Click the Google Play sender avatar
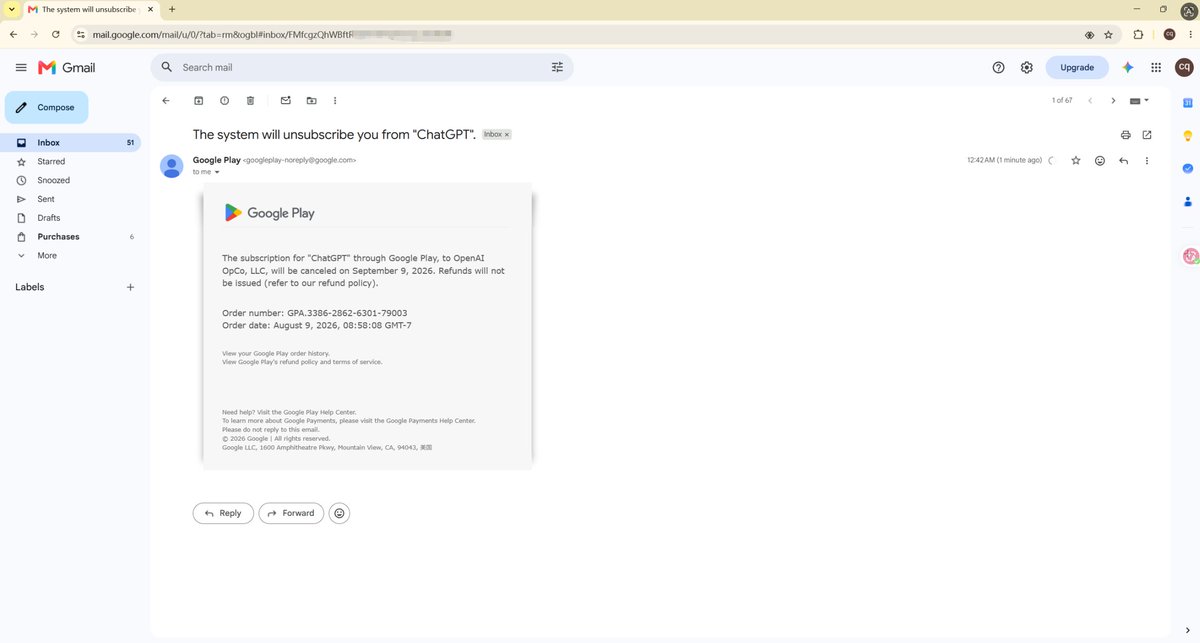The height and width of the screenshot is (643, 1200). pos(172,166)
